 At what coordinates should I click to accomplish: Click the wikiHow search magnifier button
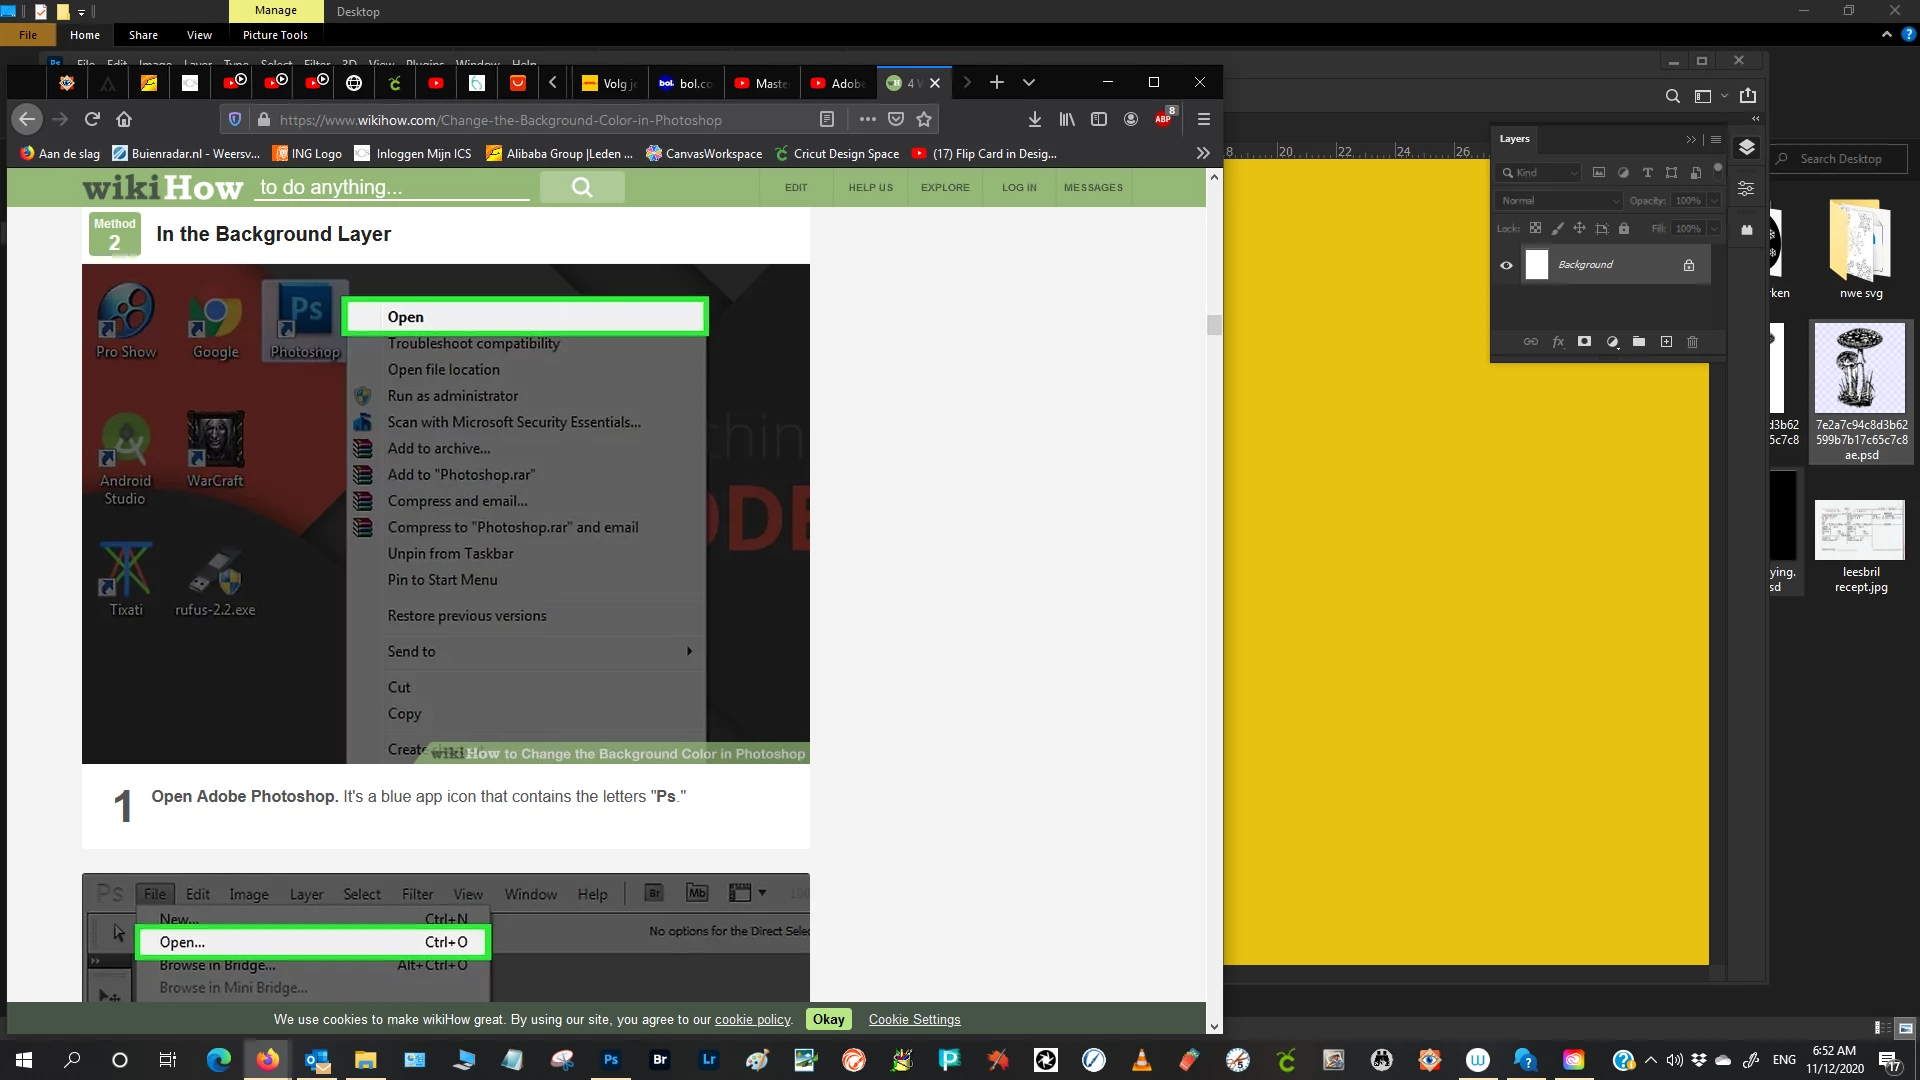582,187
